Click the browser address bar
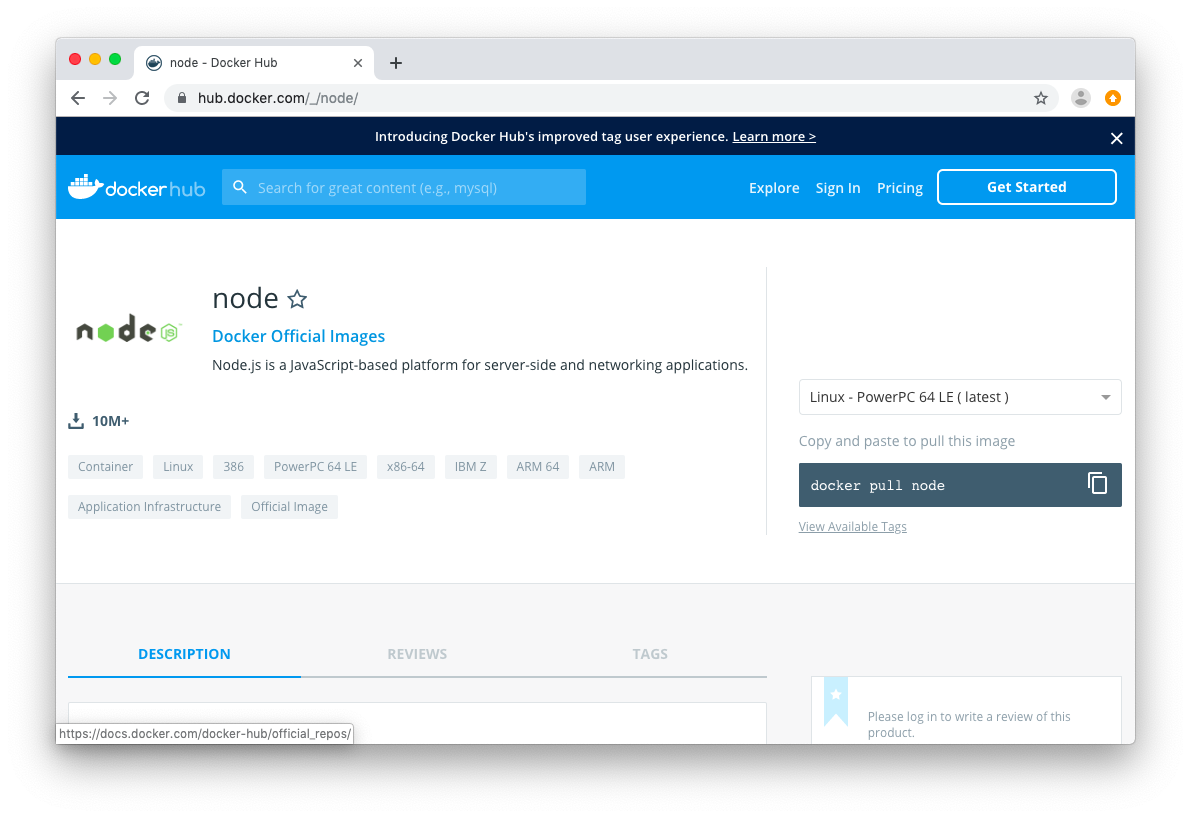Screen dimensions: 1191x818 point(611,98)
